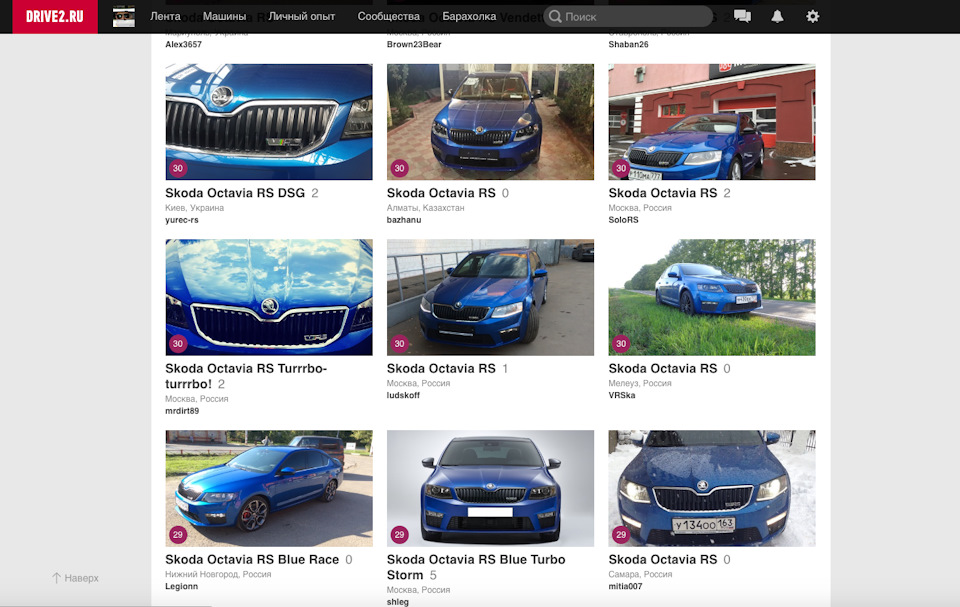Open Skoda Octavia RS DSG title link
This screenshot has height=607, width=960.
tap(235, 193)
